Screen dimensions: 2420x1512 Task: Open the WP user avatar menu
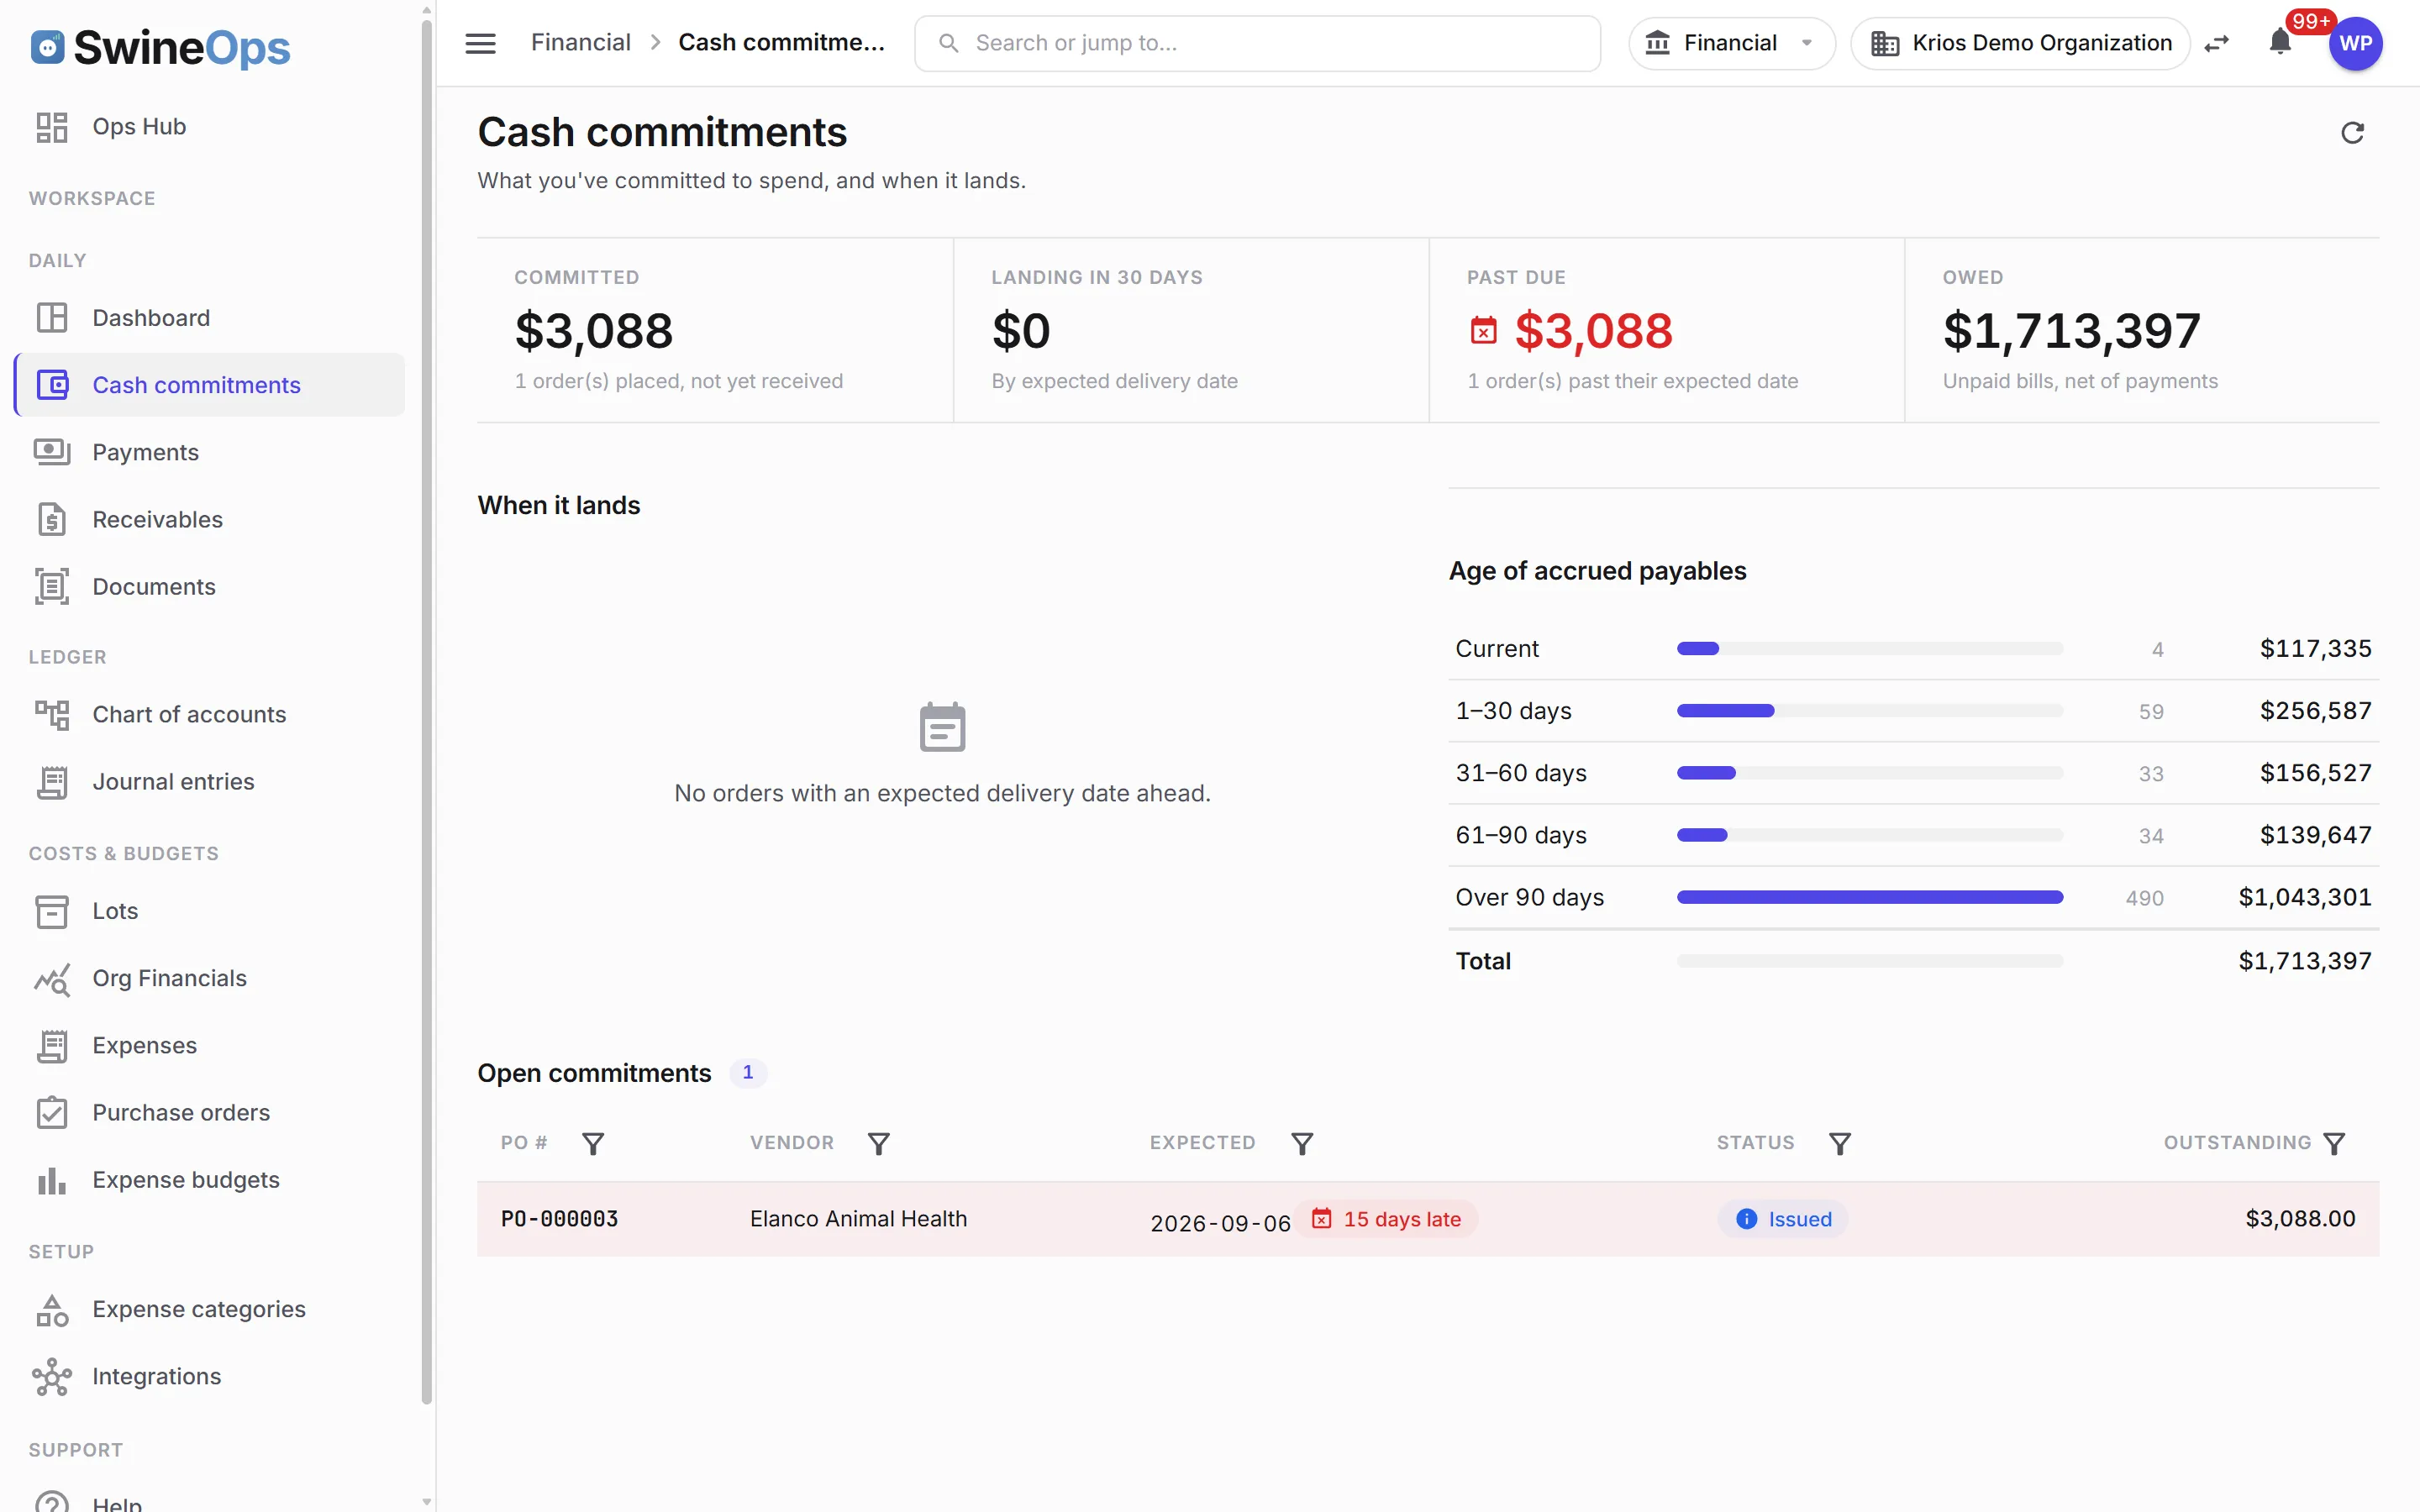click(2356, 43)
